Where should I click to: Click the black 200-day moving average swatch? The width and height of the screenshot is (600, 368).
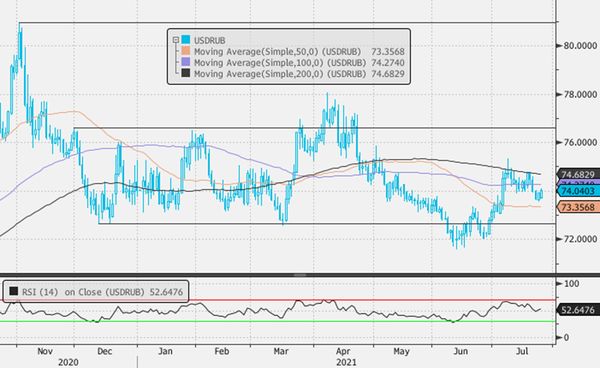[x=186, y=73]
